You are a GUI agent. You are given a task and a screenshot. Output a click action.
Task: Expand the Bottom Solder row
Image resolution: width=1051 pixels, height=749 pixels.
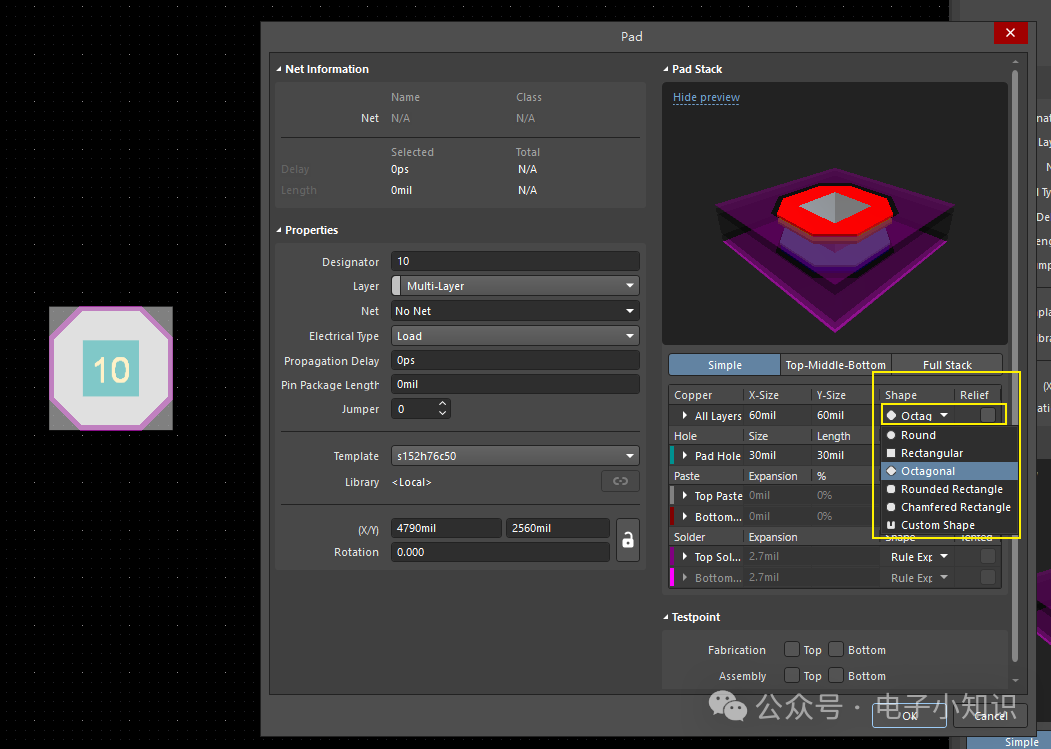pos(684,577)
